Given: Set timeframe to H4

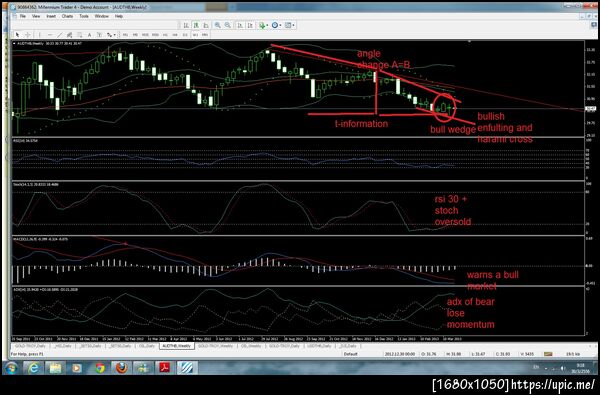Looking at the screenshot, I should click(175, 35).
